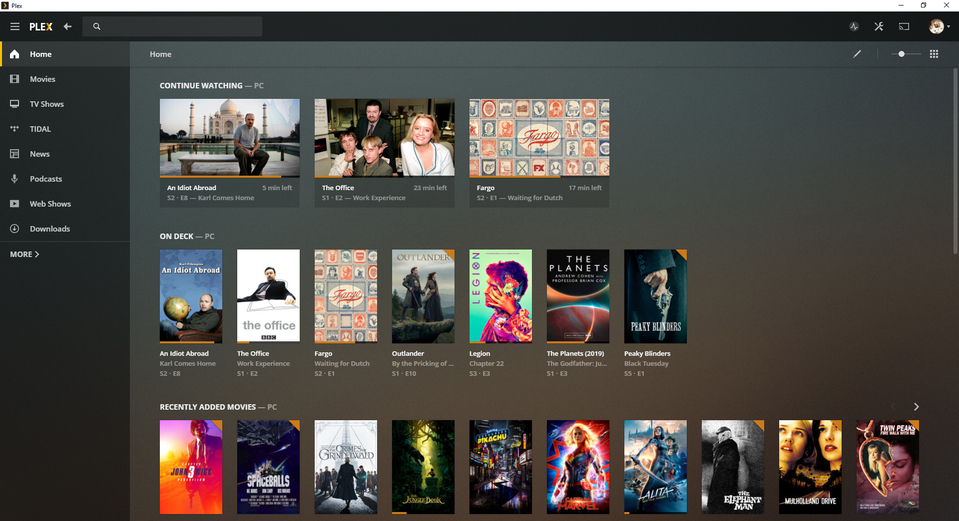Click the Outlander title text
This screenshot has height=521, width=959.
coord(407,353)
